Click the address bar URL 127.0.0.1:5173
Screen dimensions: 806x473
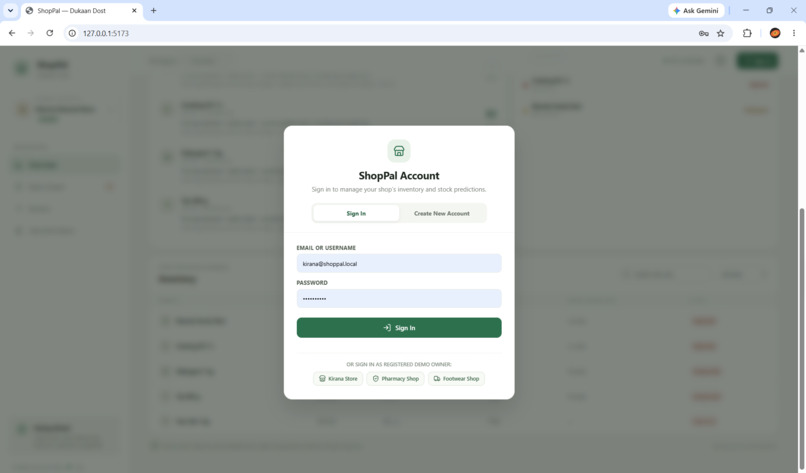coord(106,33)
